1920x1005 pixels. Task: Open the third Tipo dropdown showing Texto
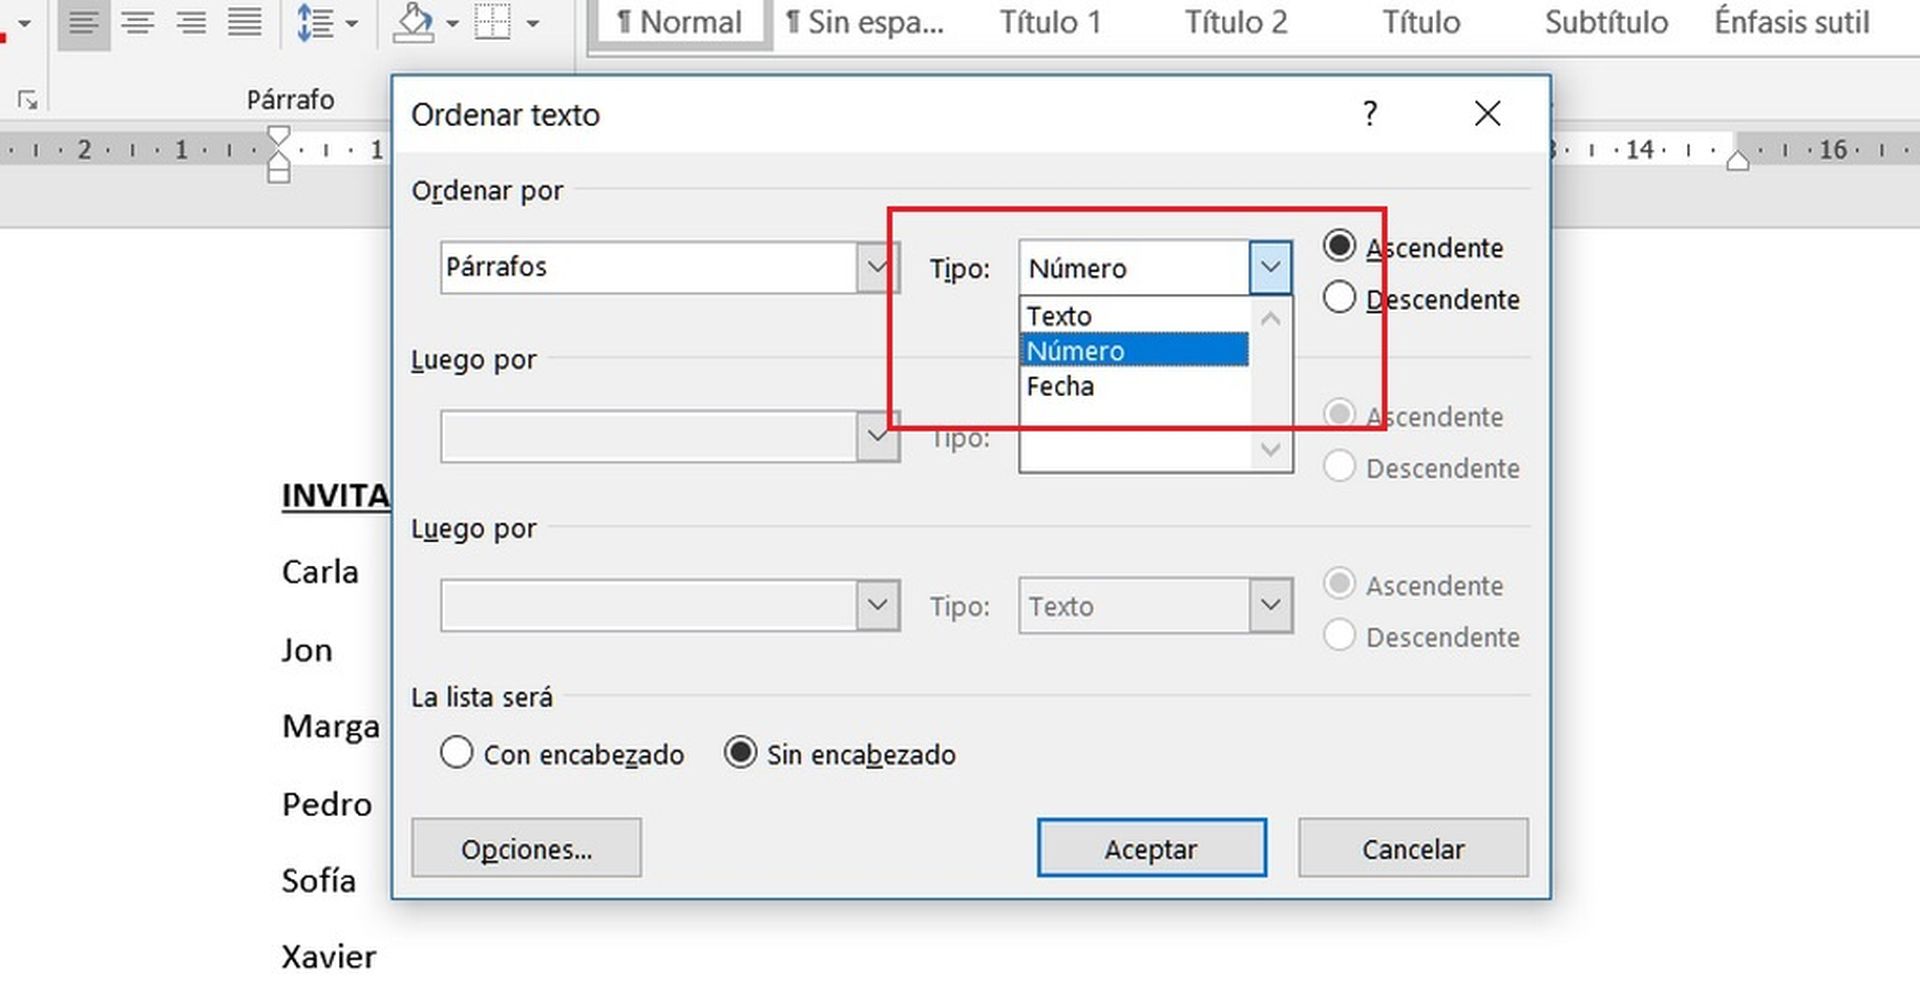pos(1269,605)
